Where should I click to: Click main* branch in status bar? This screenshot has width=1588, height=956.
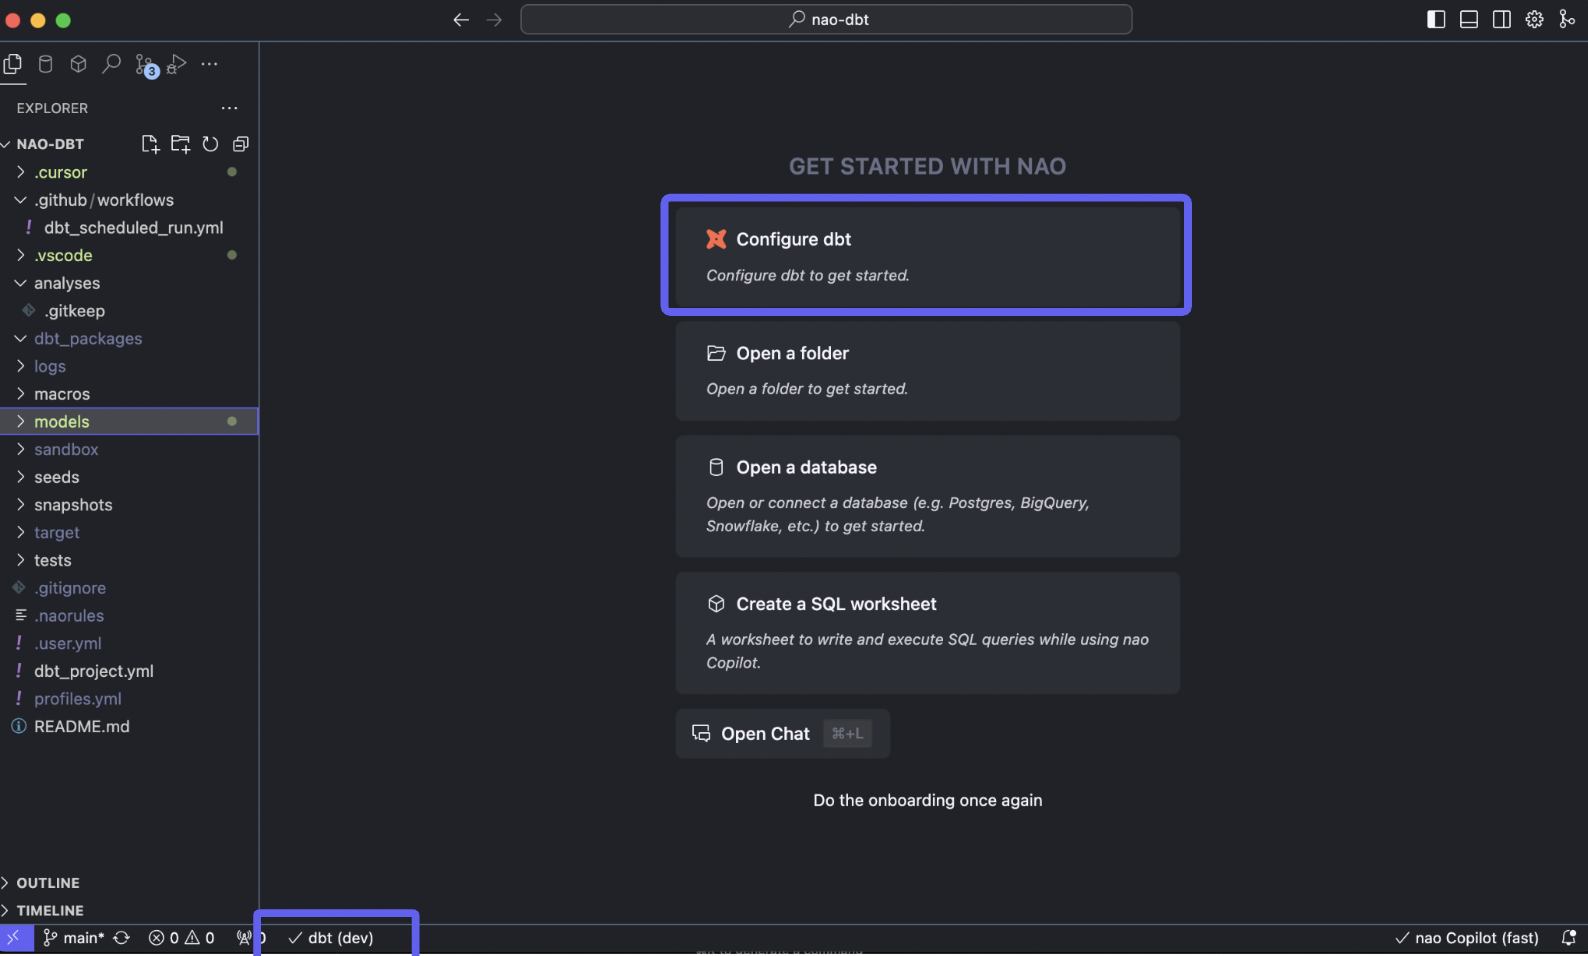[74, 938]
